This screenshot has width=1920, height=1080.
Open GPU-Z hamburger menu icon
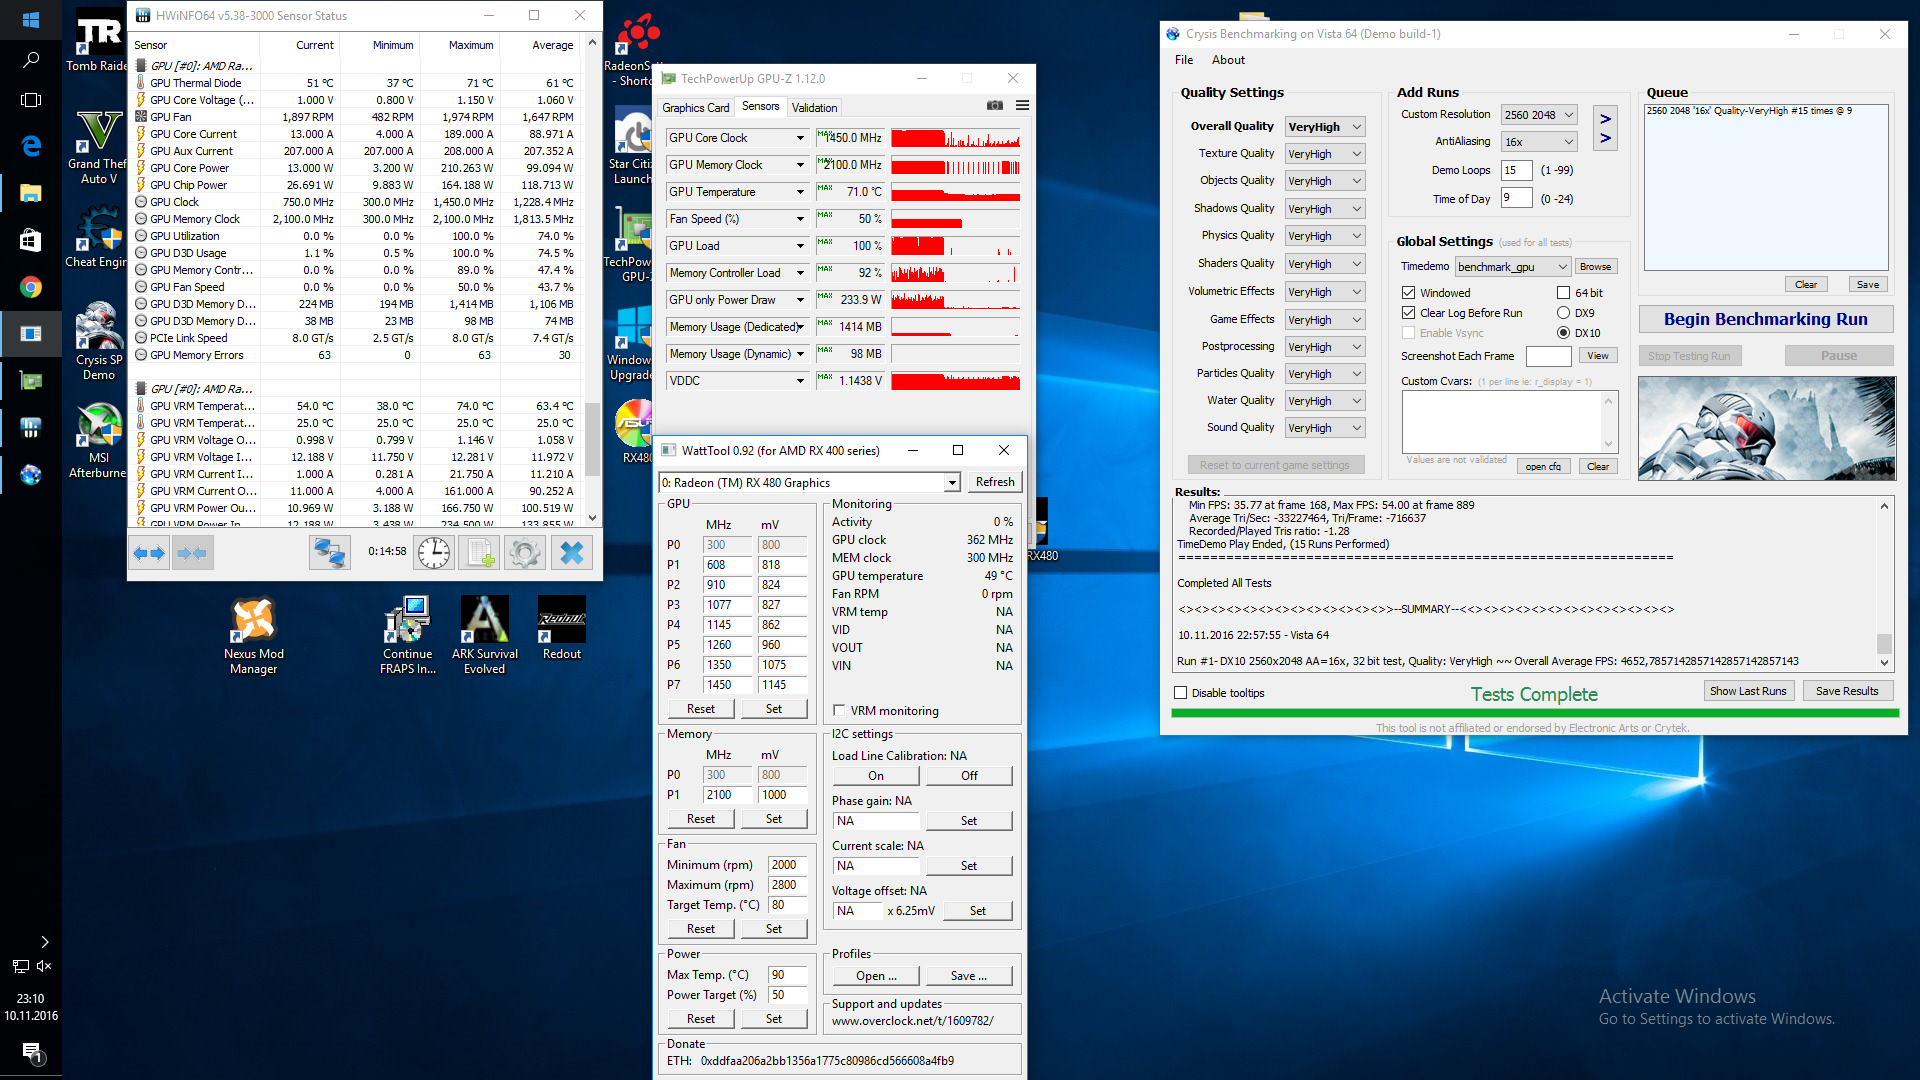(x=1022, y=106)
